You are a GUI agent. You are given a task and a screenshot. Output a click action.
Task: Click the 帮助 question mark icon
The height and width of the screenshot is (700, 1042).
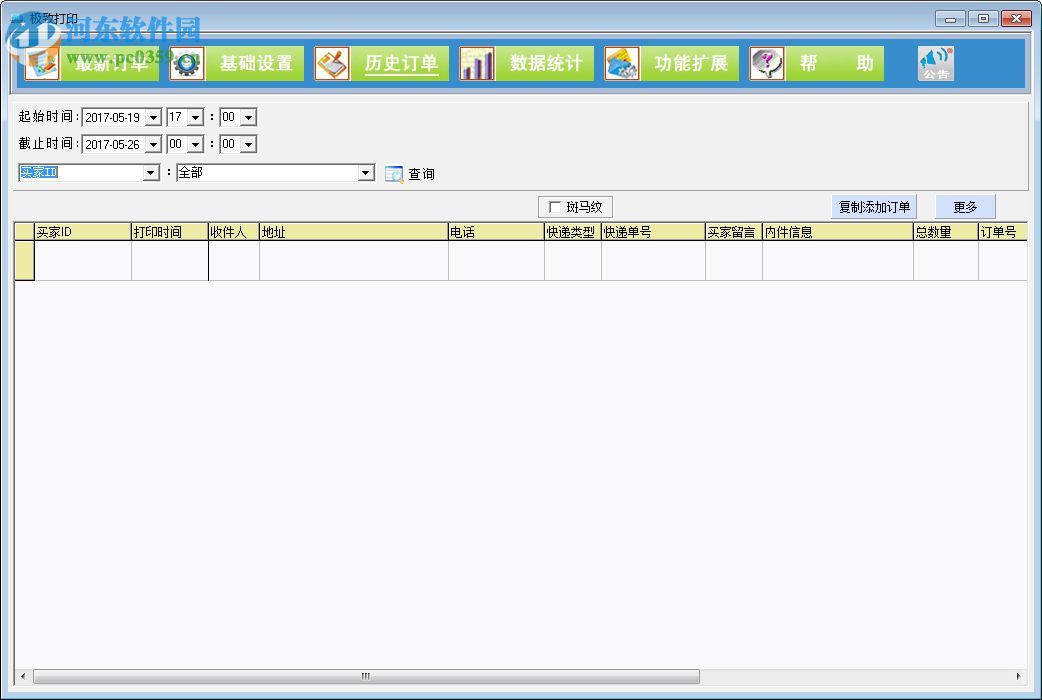(767, 64)
